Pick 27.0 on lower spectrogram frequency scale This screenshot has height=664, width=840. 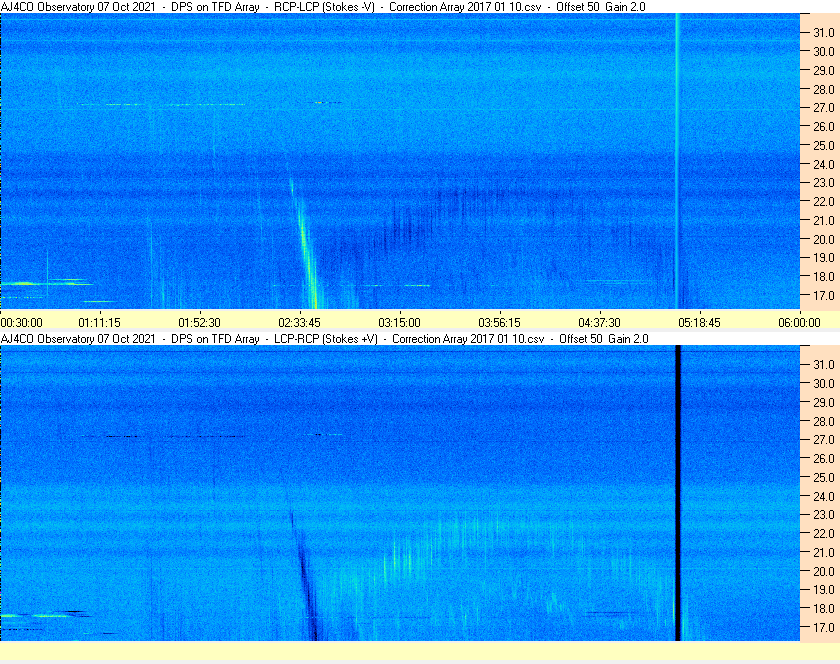[x=824, y=439]
